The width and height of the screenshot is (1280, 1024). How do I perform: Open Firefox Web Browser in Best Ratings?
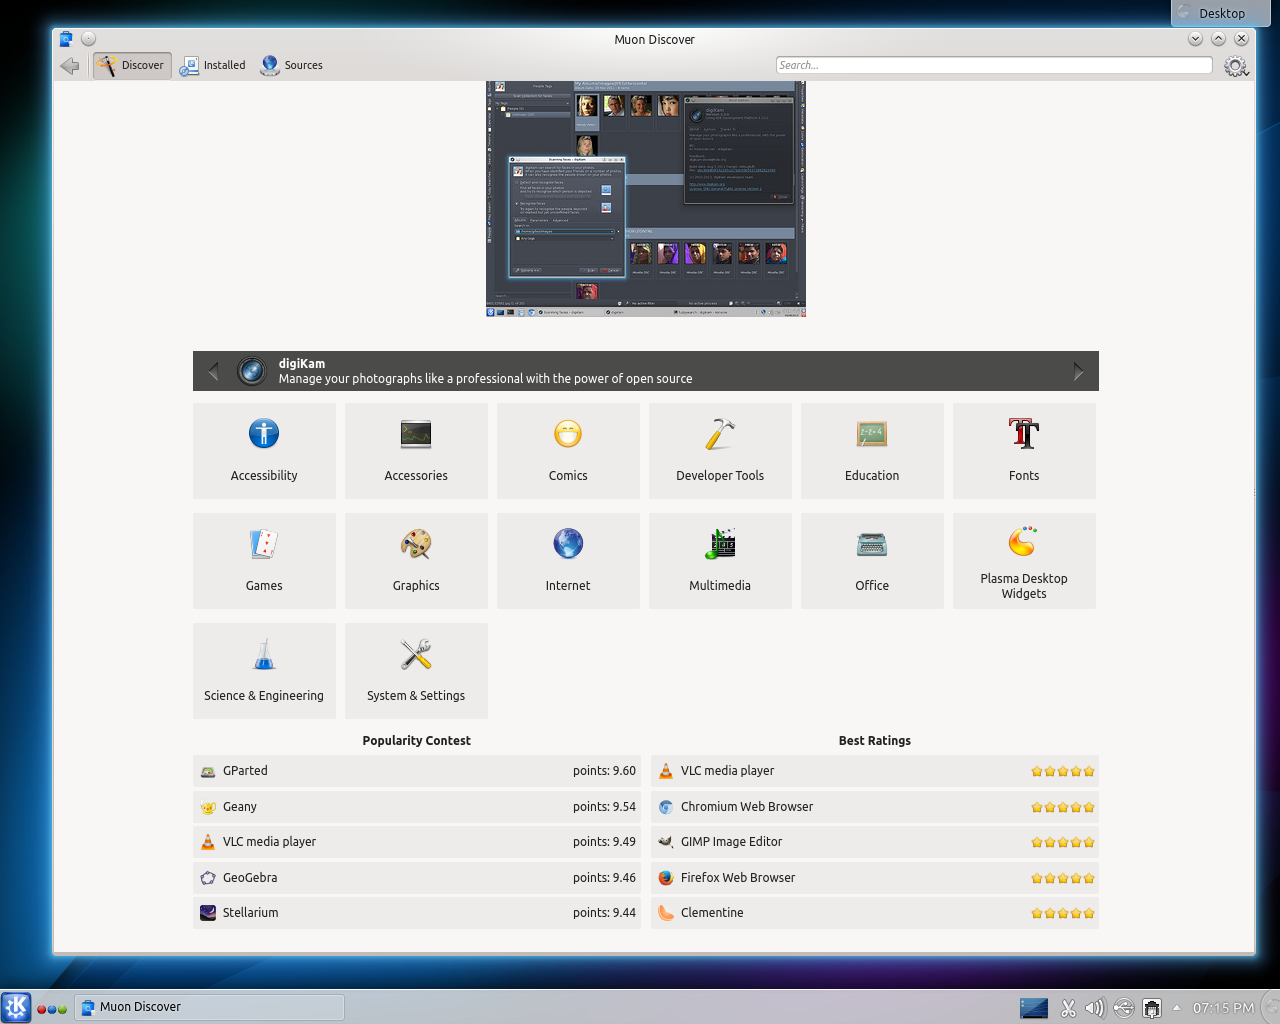[x=875, y=878]
